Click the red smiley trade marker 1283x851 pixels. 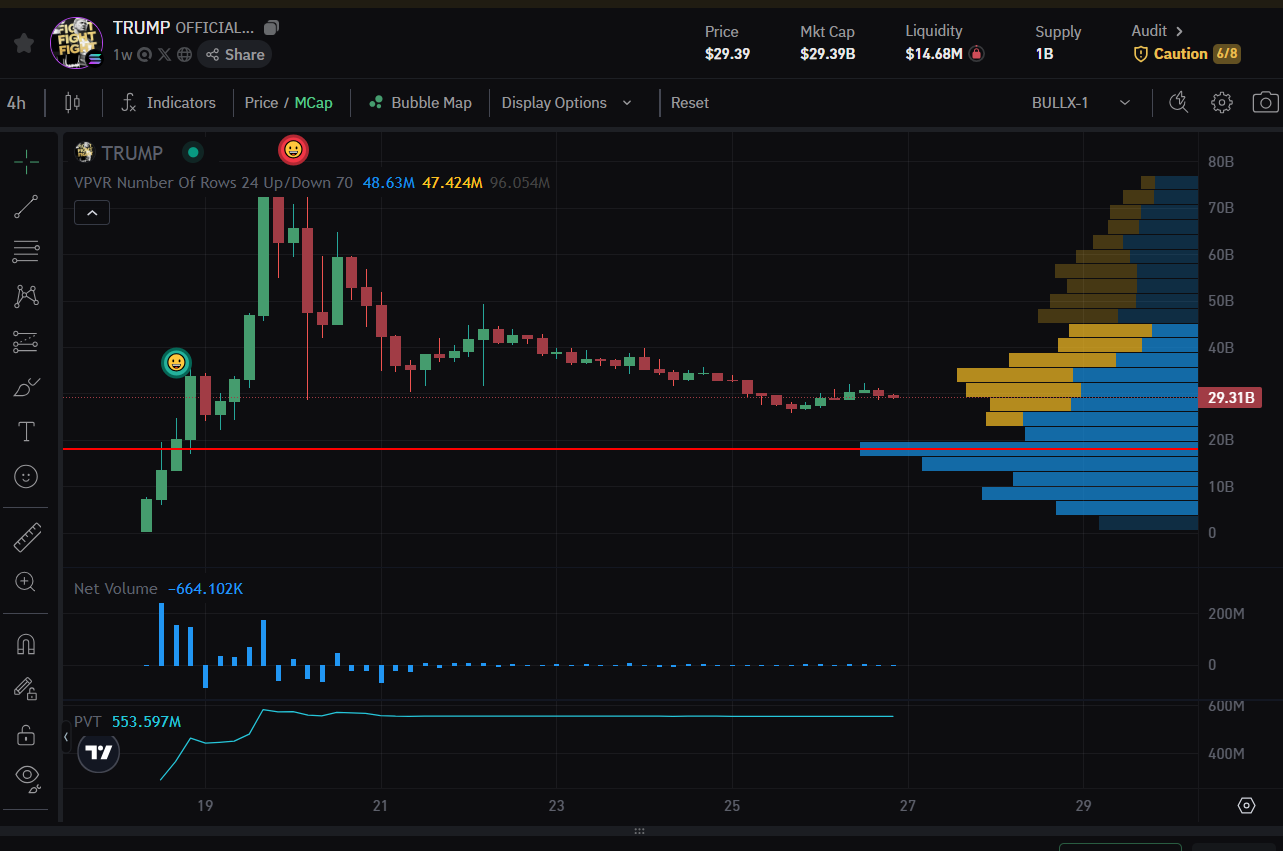[x=293, y=150]
